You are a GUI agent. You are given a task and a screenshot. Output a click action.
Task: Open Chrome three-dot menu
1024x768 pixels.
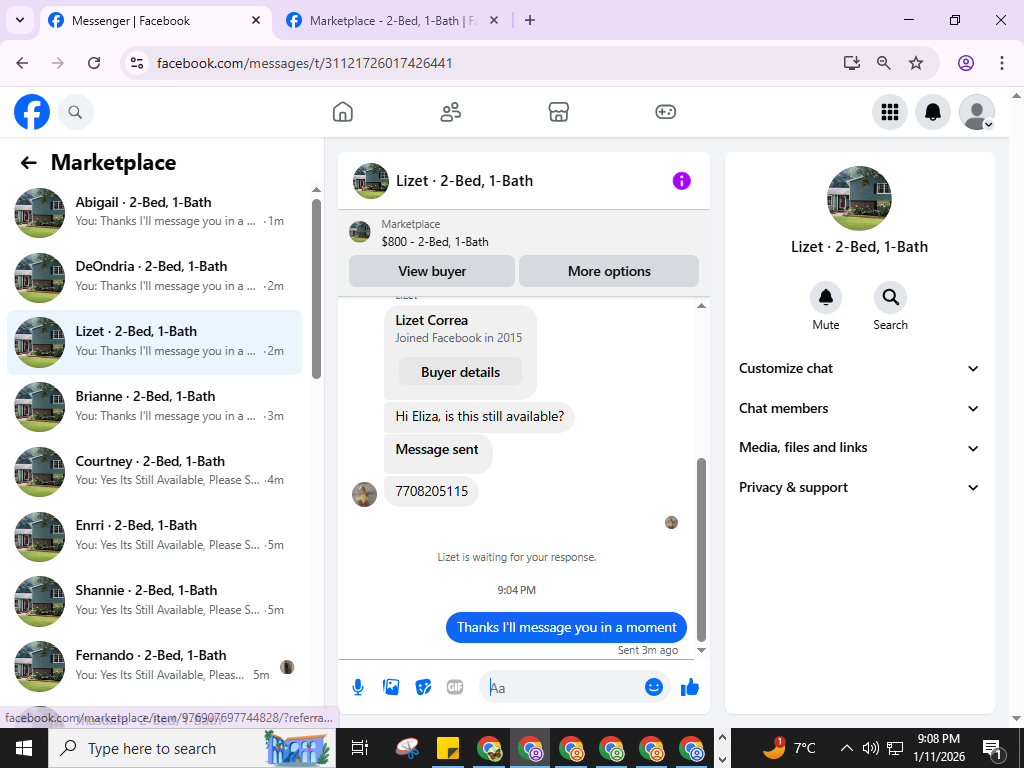(x=1001, y=63)
